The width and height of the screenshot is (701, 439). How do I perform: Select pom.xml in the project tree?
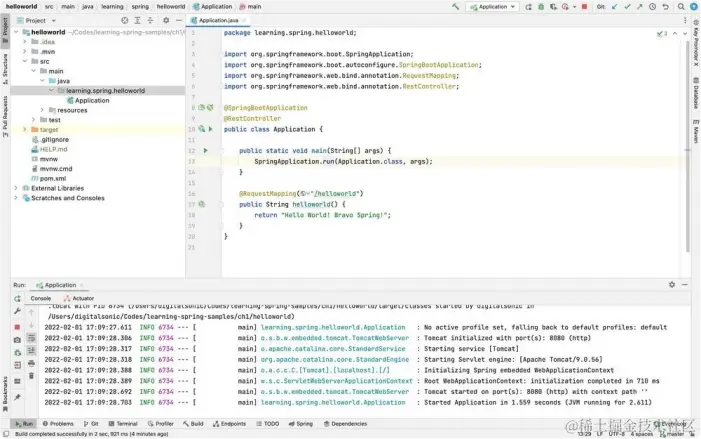52,178
